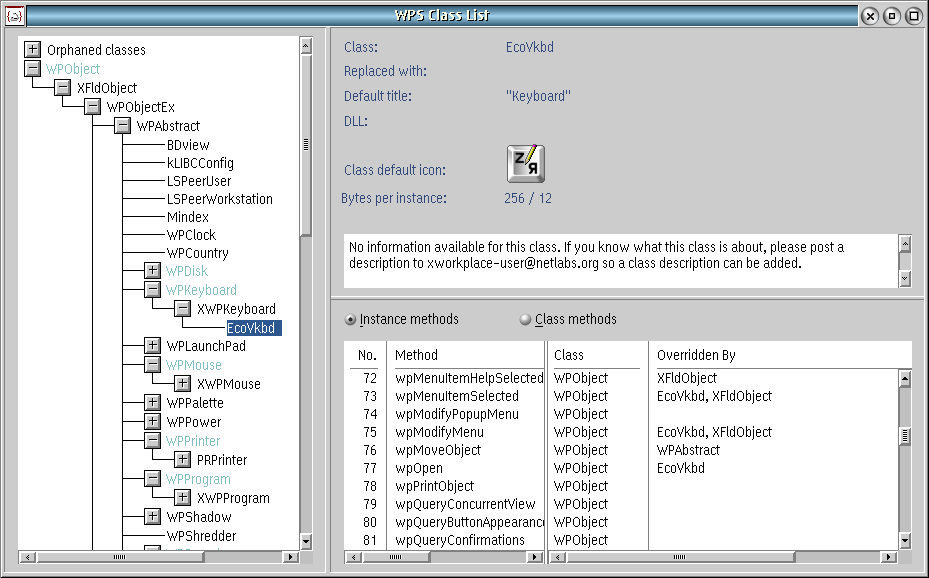Select WPCountry class
Screen dimensions: 929x578
[197, 253]
